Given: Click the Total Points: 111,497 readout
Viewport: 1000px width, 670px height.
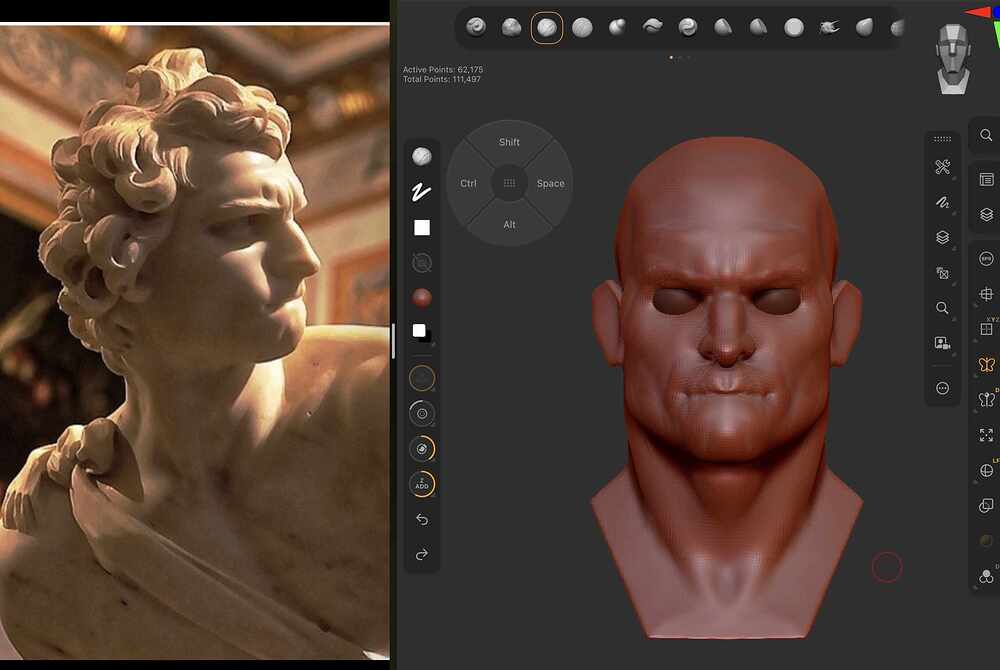Looking at the screenshot, I should click(441, 79).
